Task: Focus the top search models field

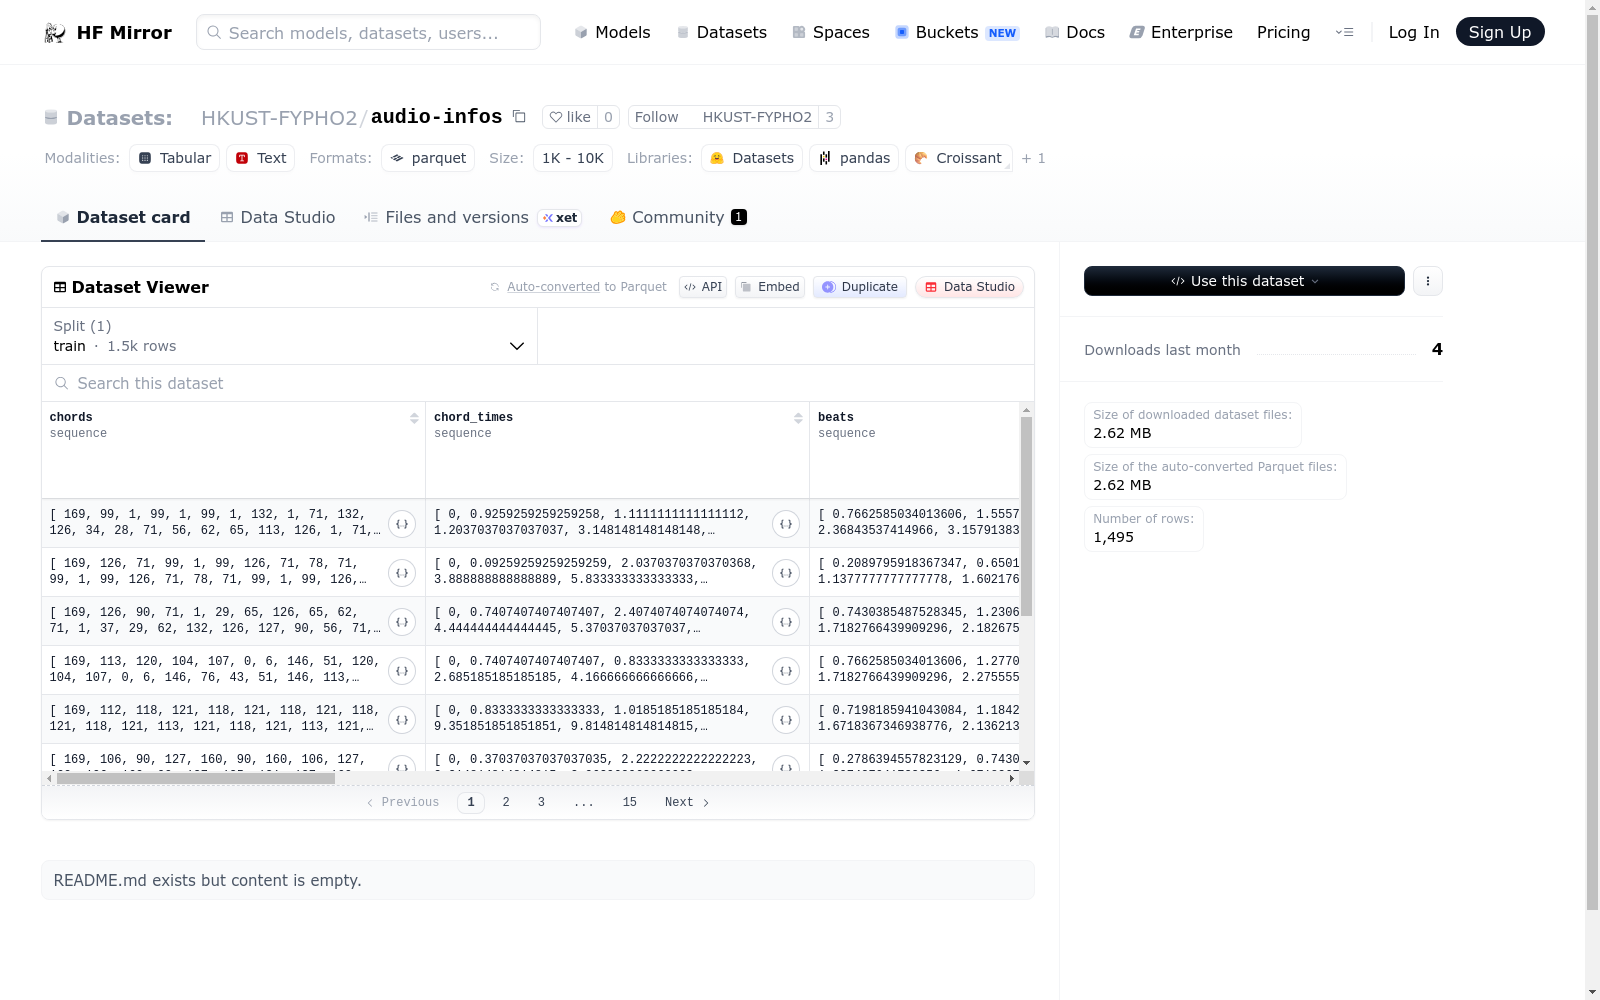Action: point(368,32)
